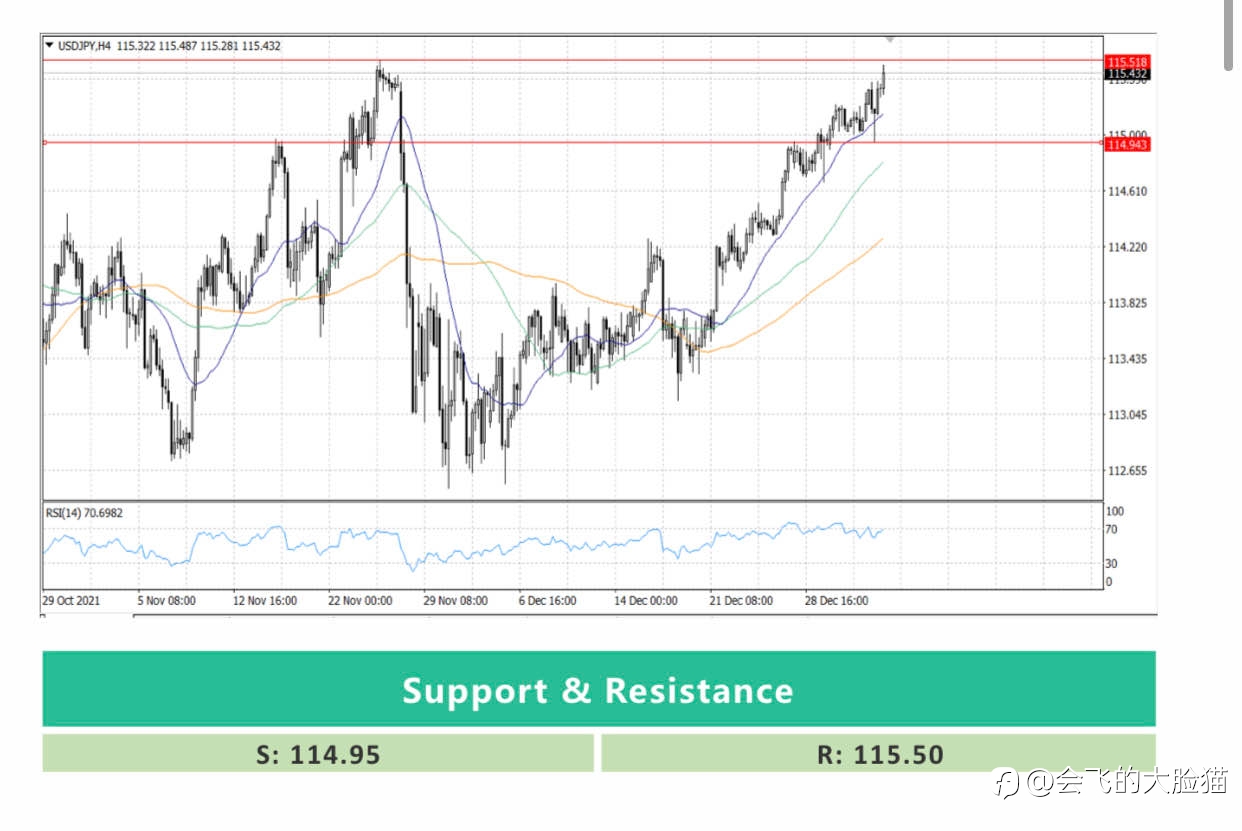This screenshot has height=831, width=1242.
Task: Click the RSI scale value 100
Action: pos(1115,511)
